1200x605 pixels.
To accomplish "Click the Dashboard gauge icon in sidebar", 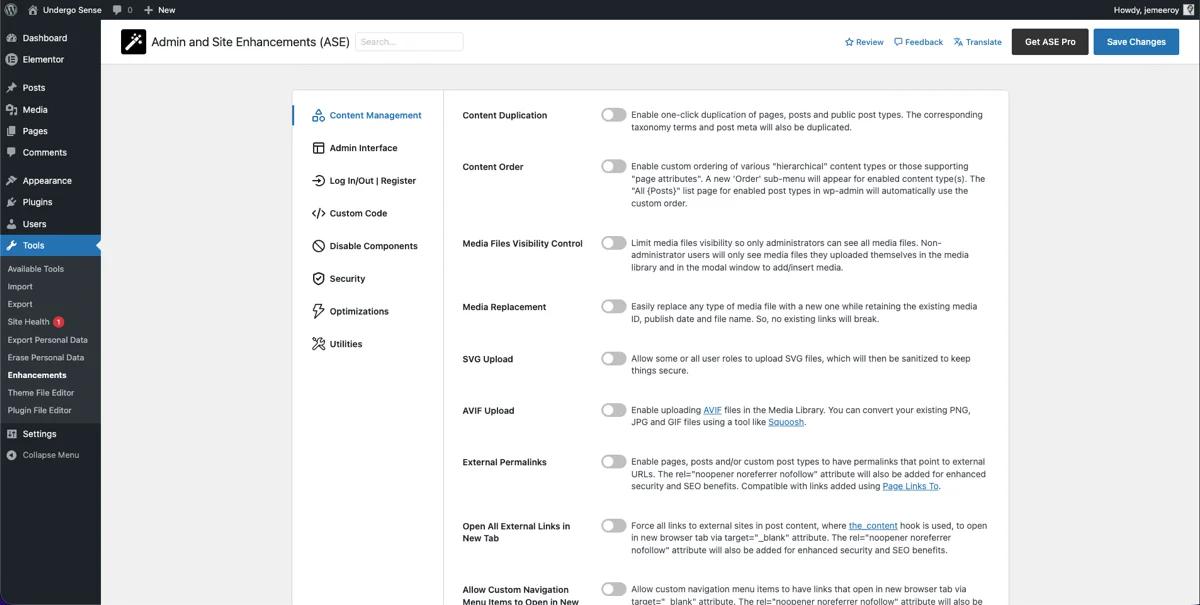I will coord(11,38).
